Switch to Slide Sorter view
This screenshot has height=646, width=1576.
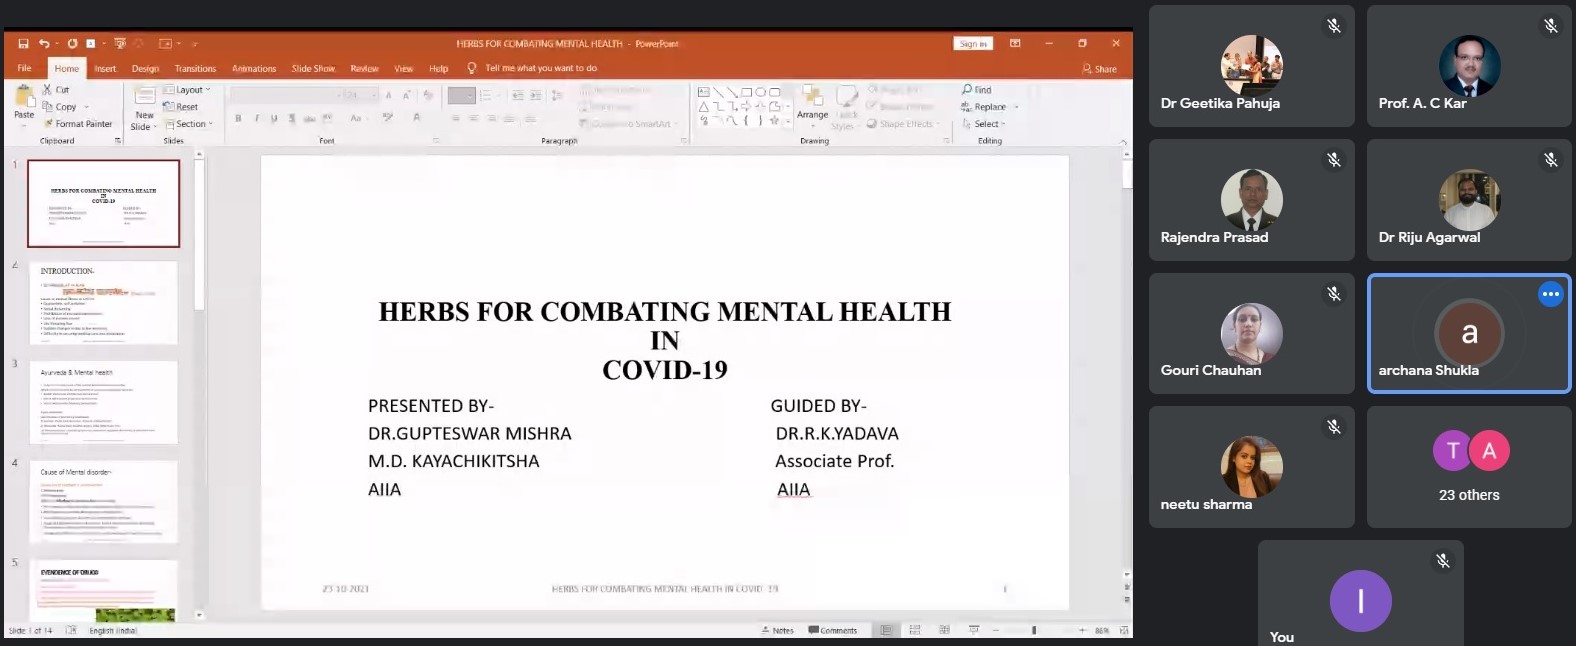[915, 630]
